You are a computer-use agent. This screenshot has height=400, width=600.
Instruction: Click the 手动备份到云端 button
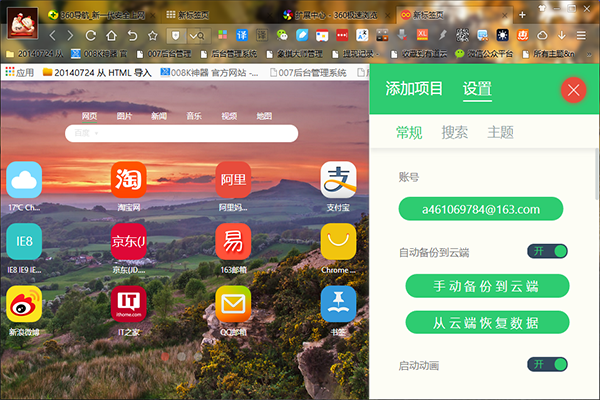(x=487, y=286)
